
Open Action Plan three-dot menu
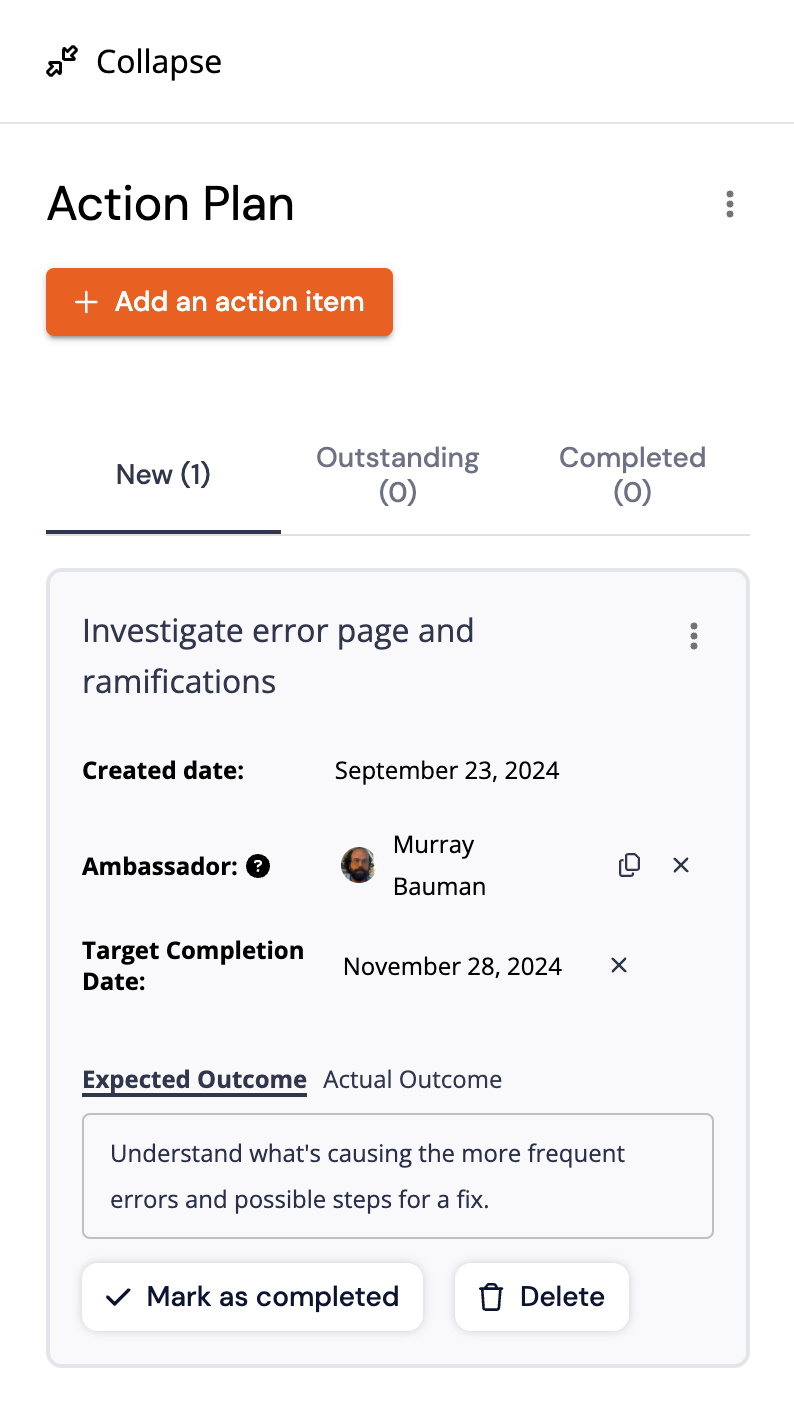730,204
